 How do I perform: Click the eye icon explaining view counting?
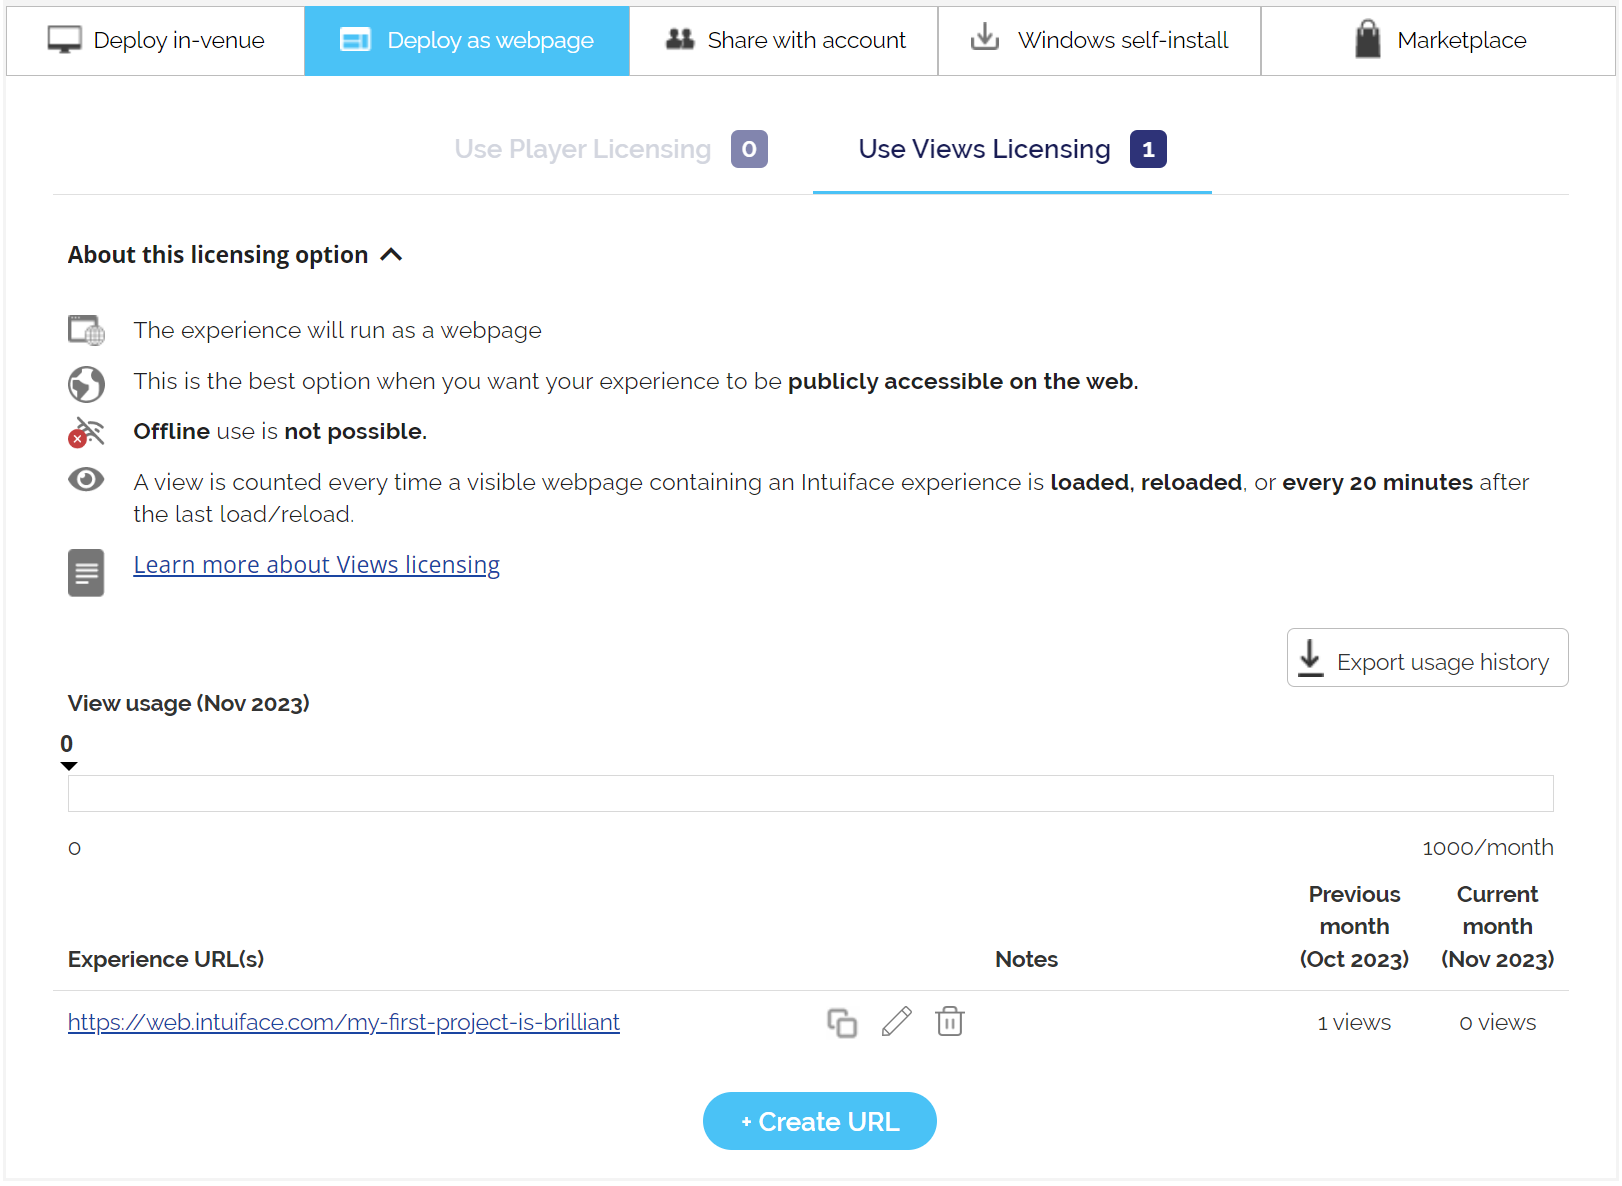pyautogui.click(x=86, y=480)
